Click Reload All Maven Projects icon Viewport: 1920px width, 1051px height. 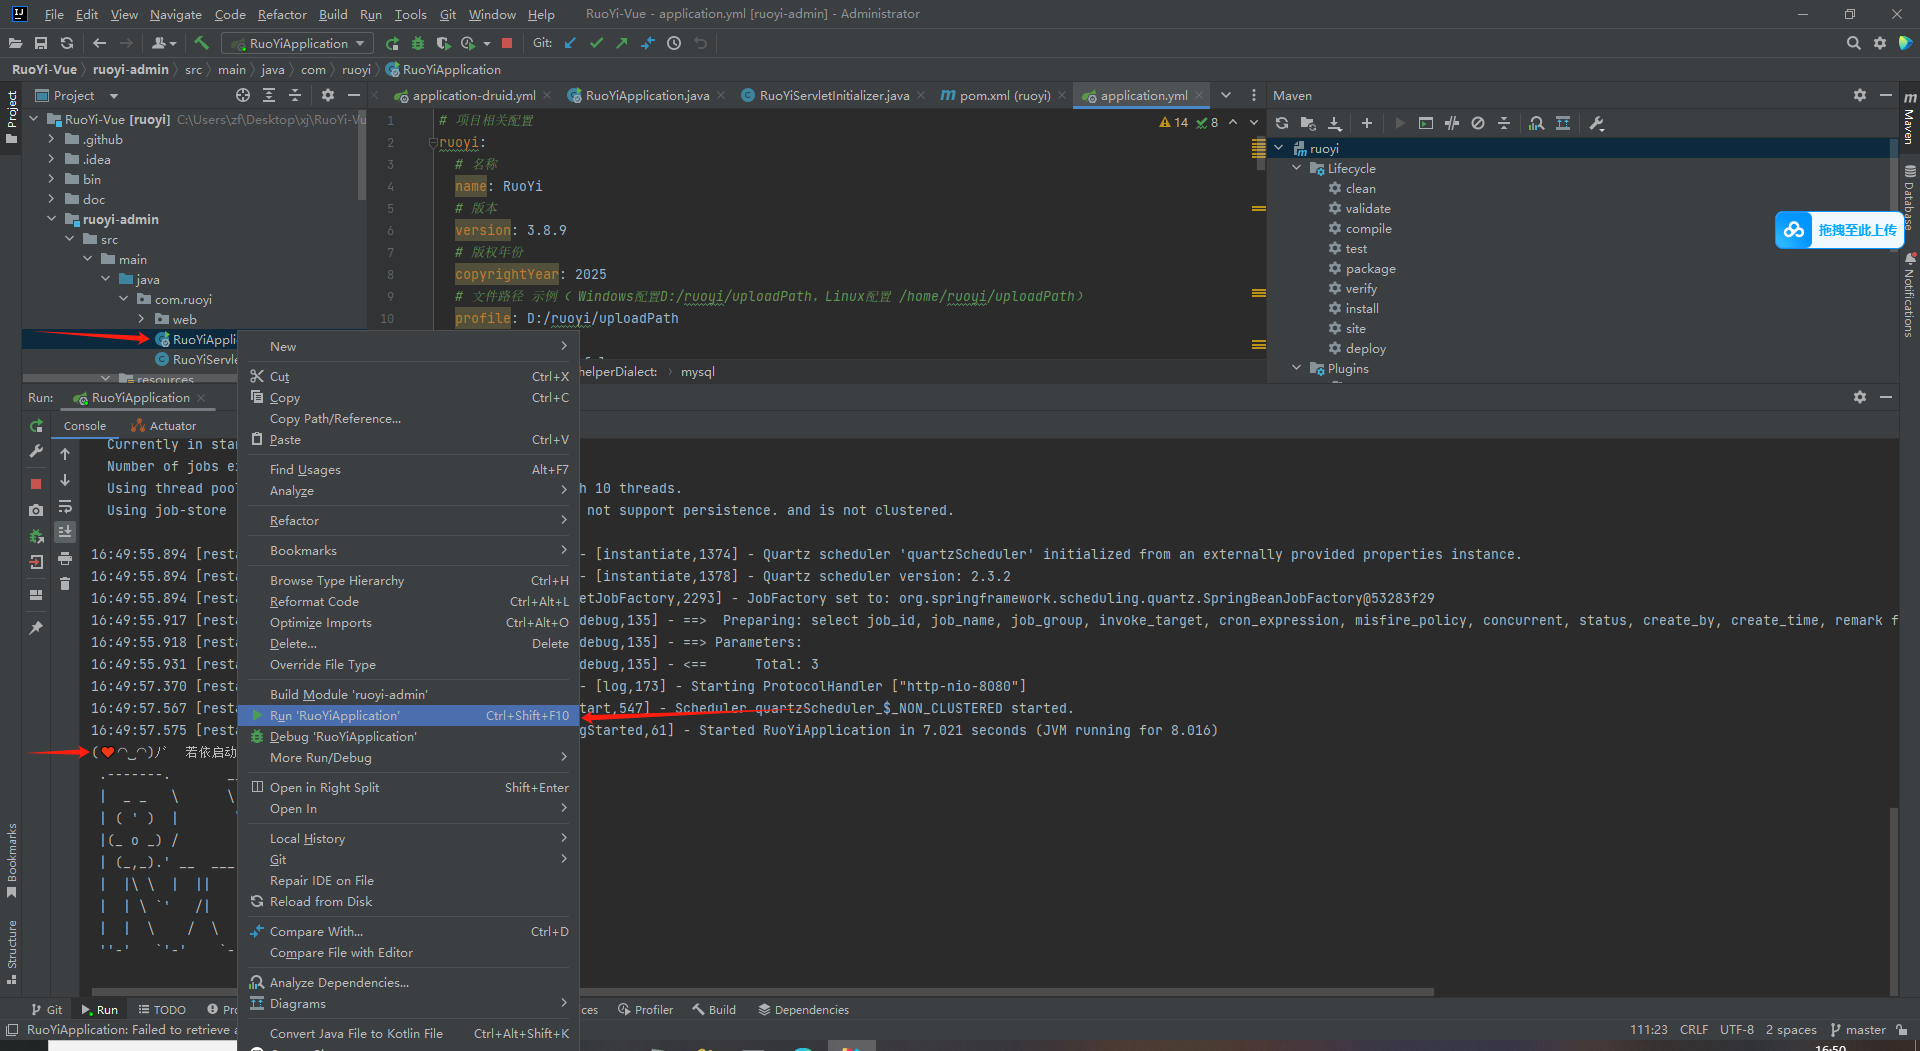(x=1282, y=123)
